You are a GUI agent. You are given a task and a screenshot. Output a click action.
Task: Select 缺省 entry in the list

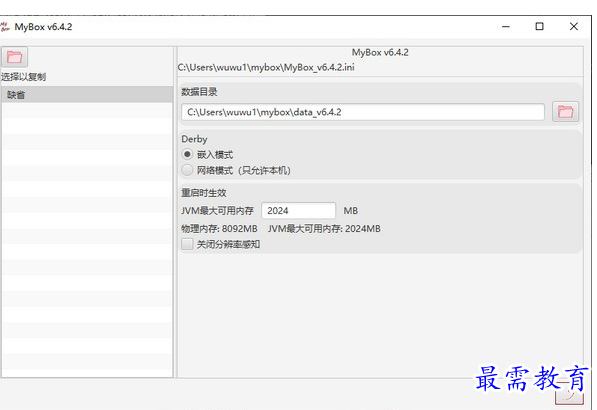point(87,94)
